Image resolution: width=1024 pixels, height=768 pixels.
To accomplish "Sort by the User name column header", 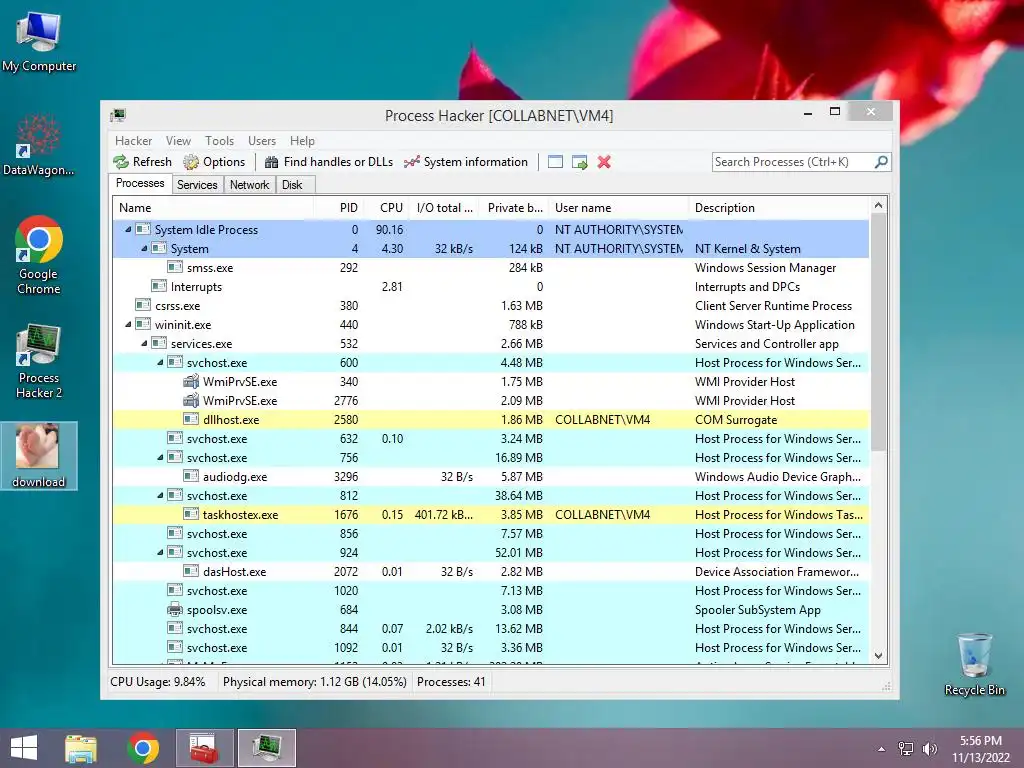I will (618, 208).
